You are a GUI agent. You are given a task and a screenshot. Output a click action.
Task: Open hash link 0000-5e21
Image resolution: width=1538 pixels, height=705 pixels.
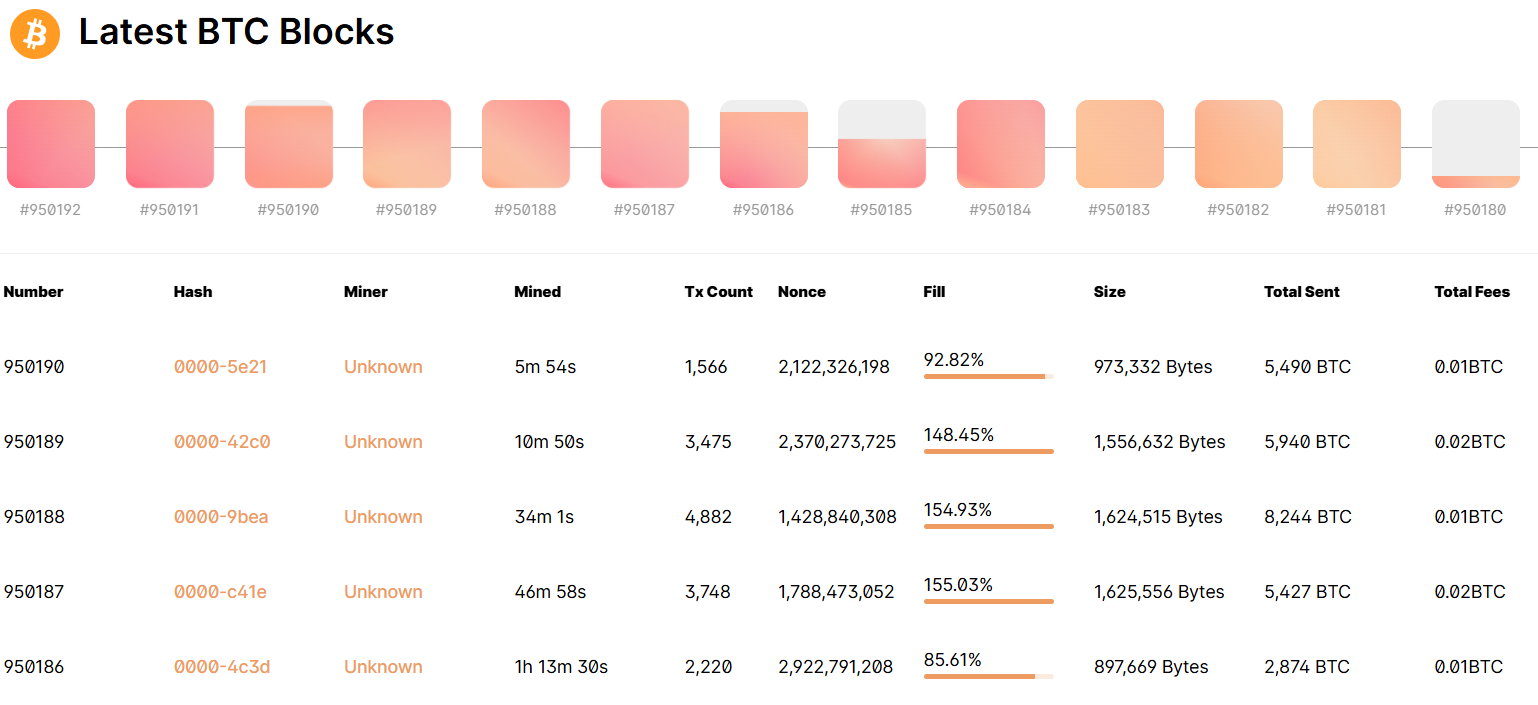point(221,367)
